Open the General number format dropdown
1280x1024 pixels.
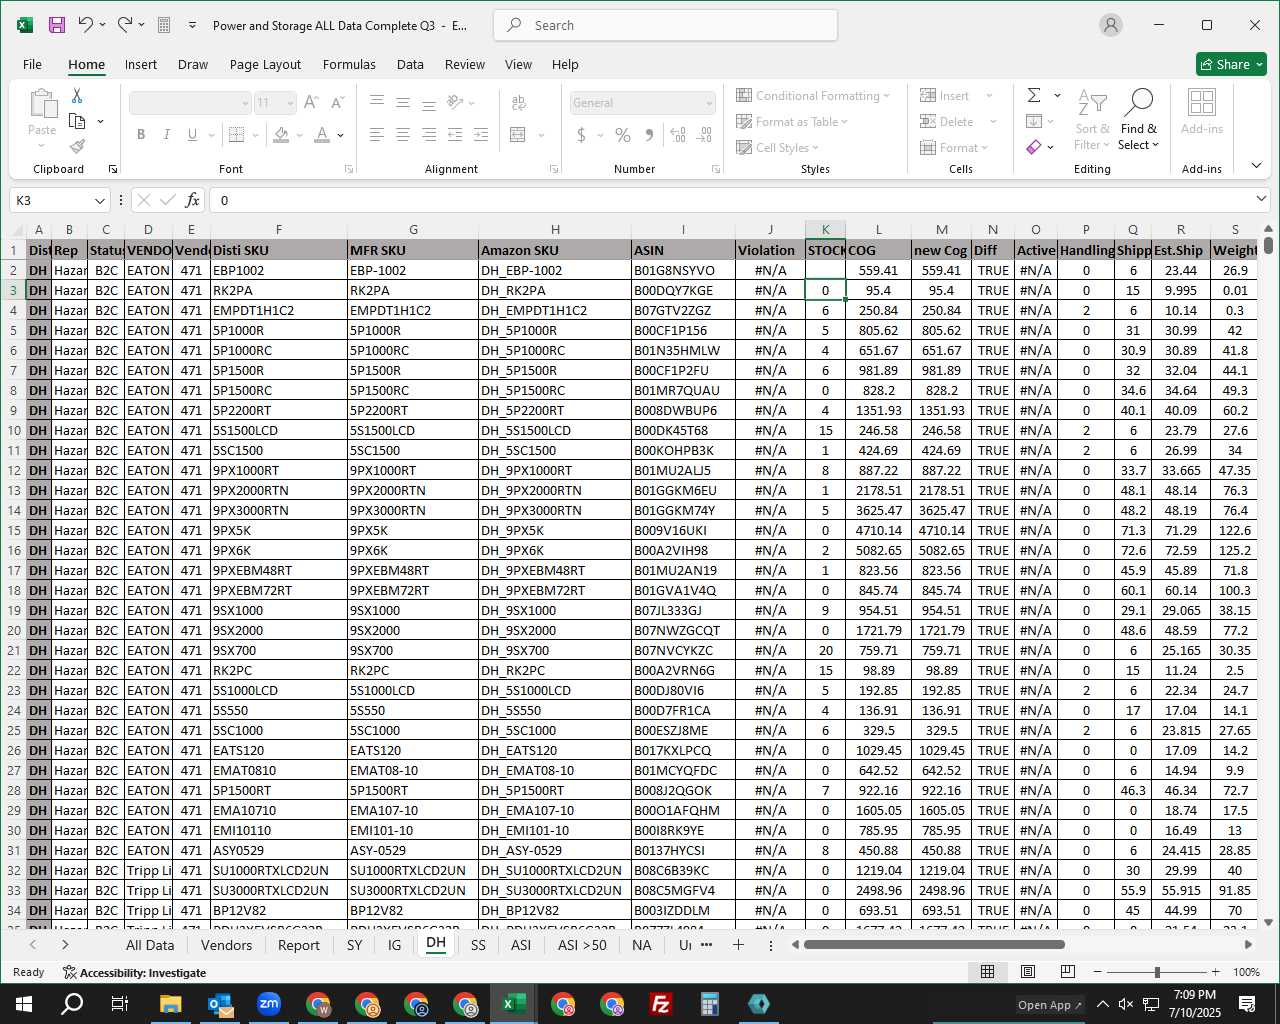point(709,103)
